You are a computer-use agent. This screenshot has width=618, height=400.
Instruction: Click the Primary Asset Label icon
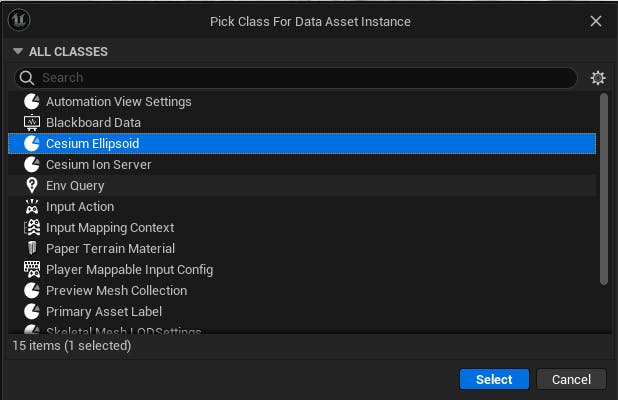coord(32,311)
